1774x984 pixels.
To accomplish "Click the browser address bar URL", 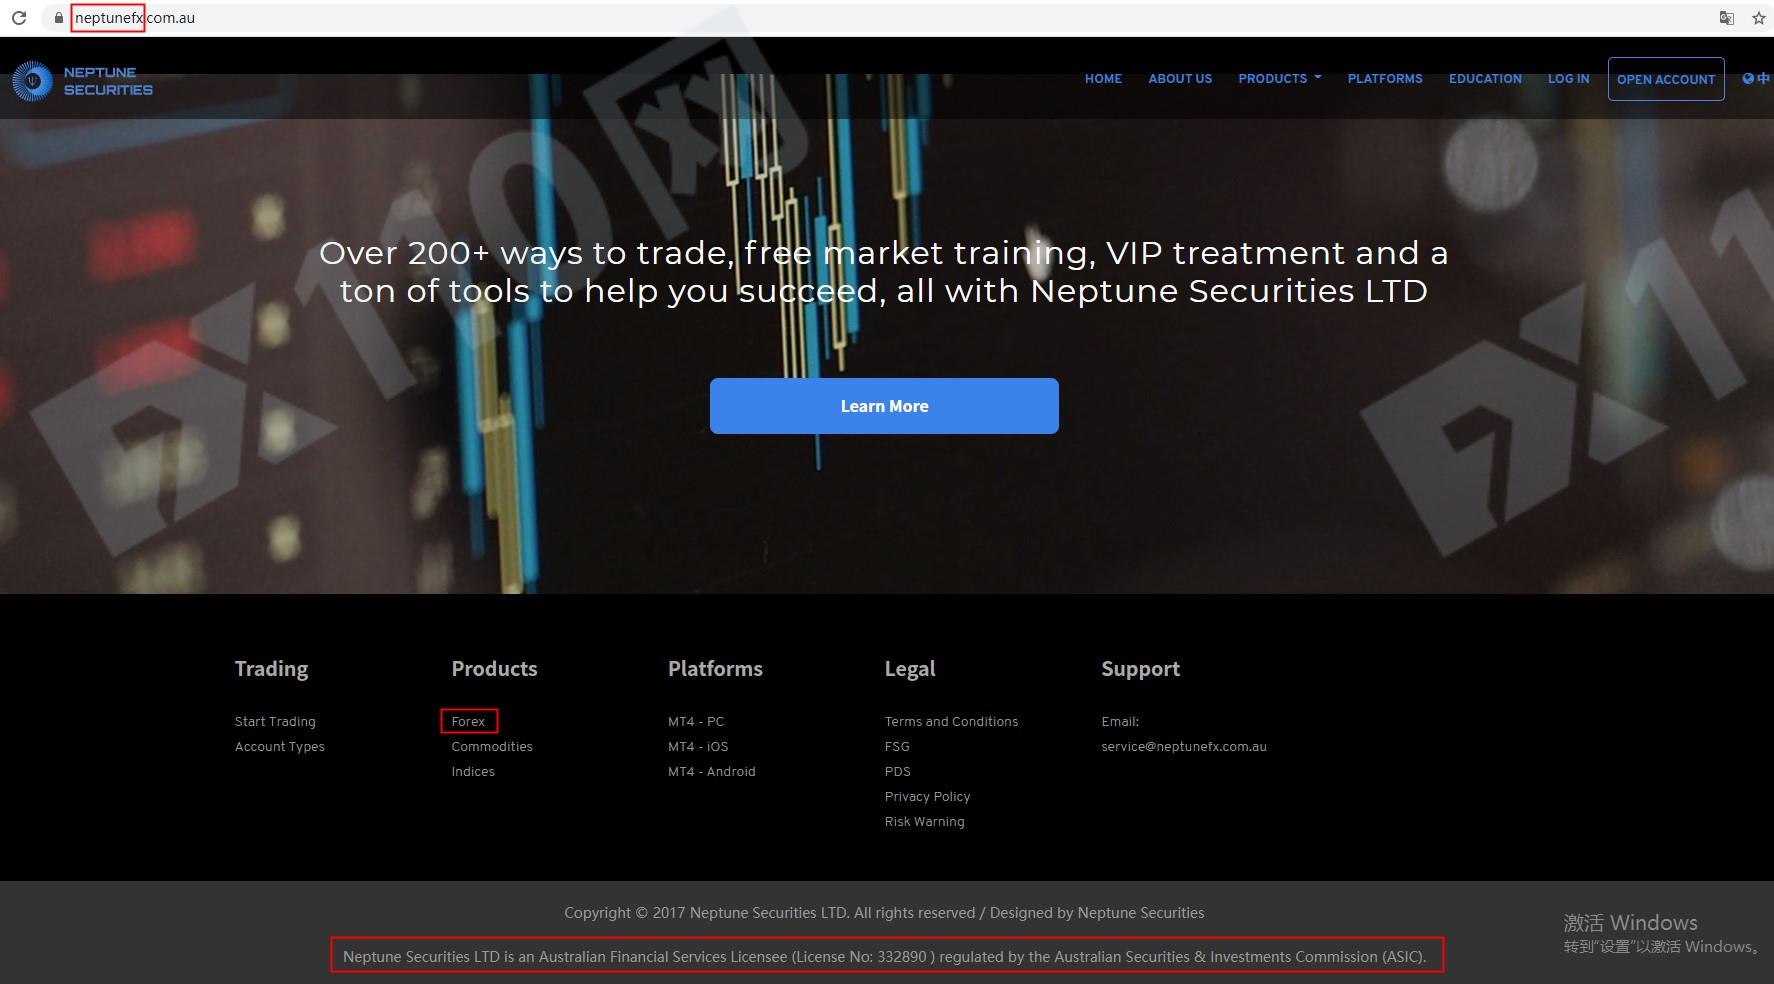I will (134, 18).
